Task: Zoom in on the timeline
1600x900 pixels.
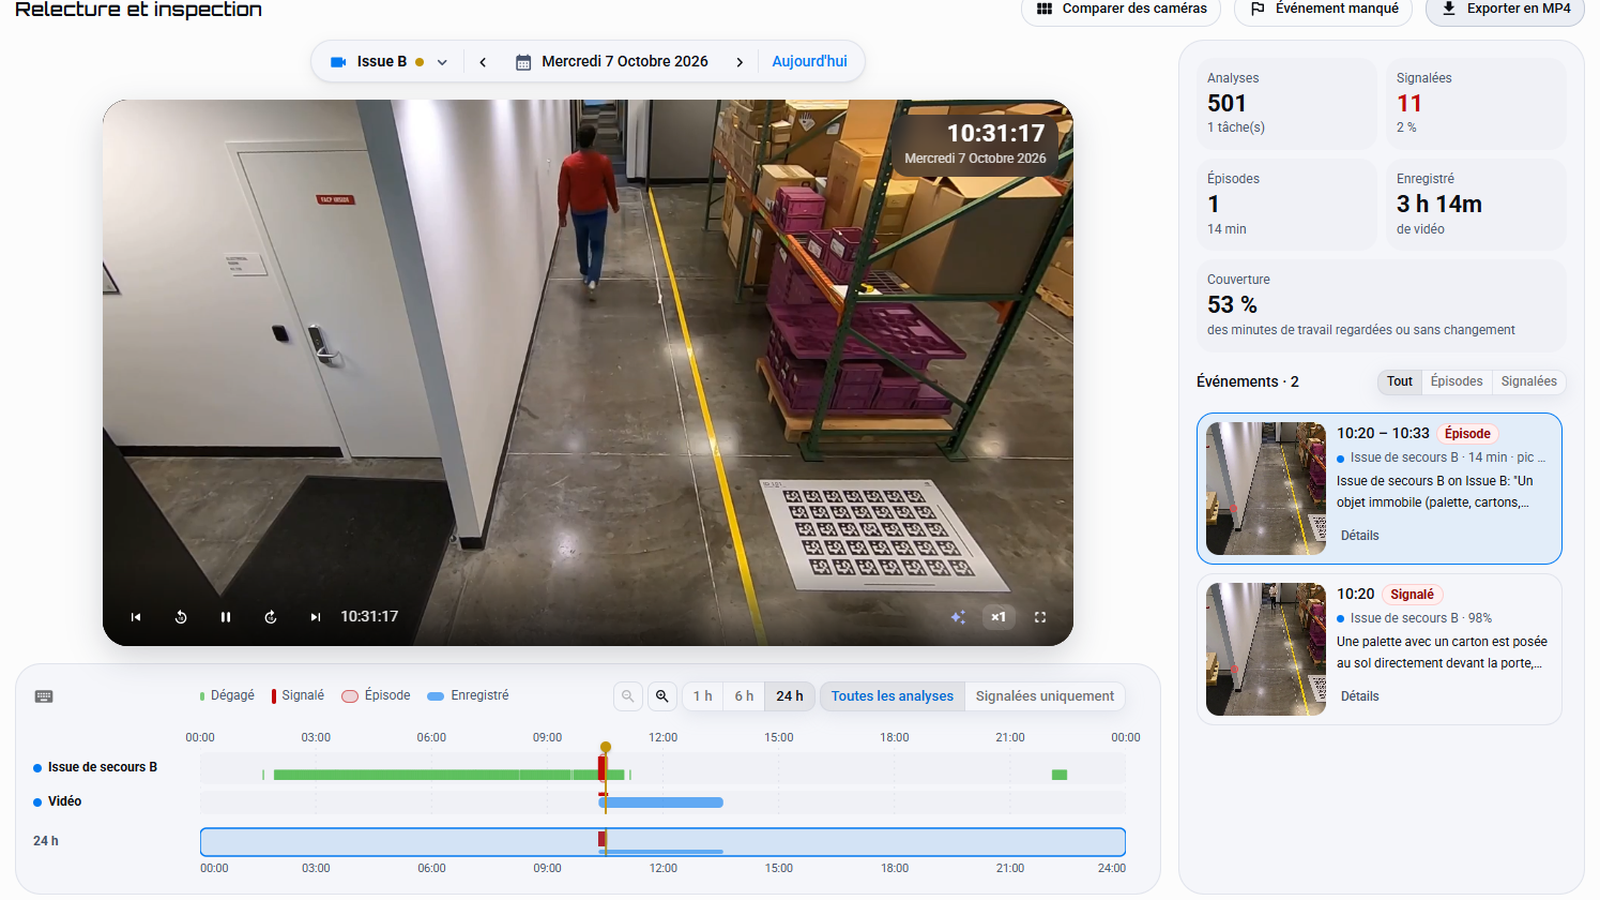Action: (662, 696)
